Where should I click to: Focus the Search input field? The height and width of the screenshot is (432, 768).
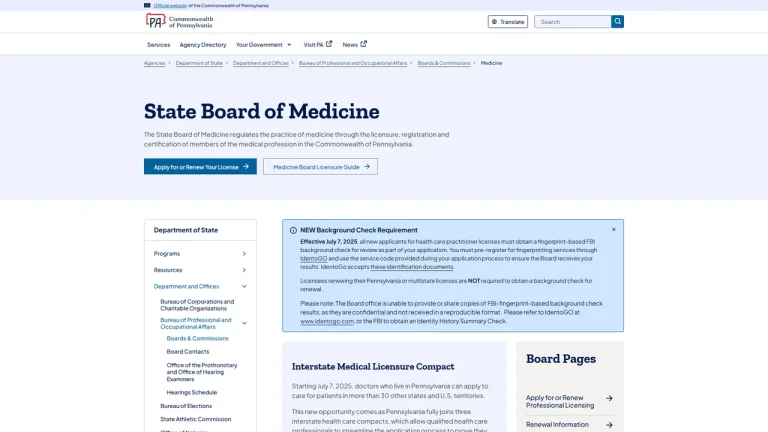[573, 22]
